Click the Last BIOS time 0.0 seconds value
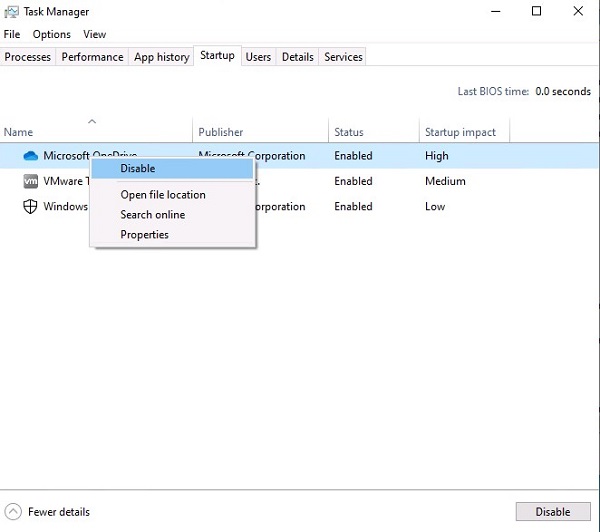 point(562,91)
